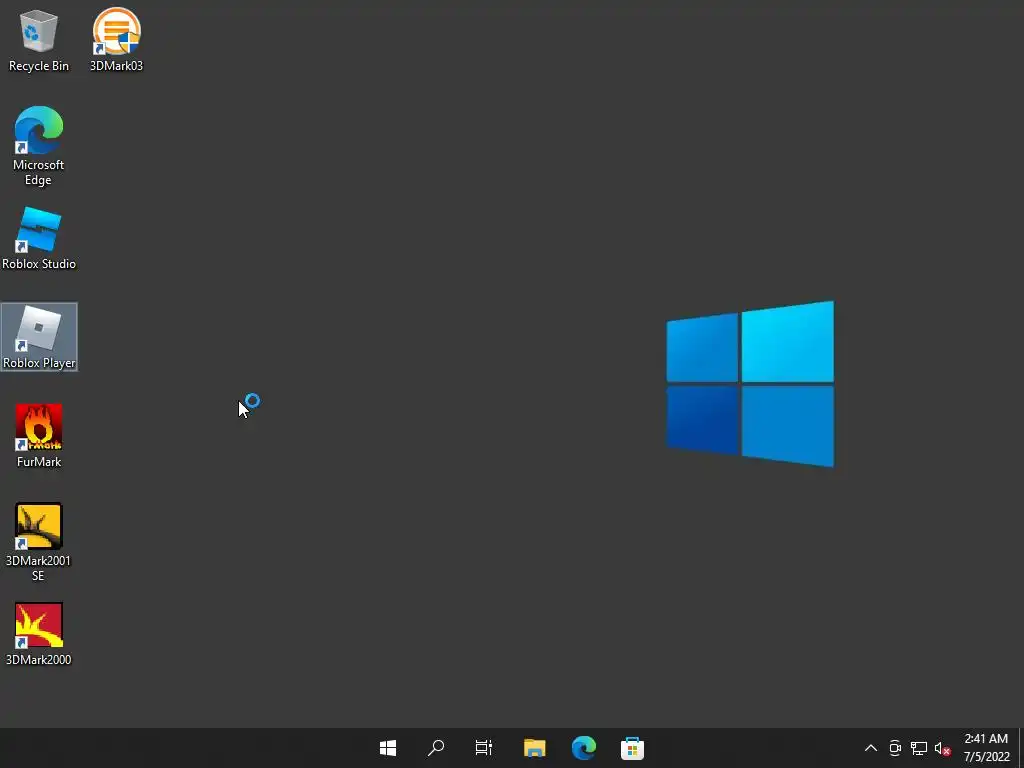The image size is (1024, 768).
Task: Click Show desktop sliver at taskbar end
Action: 1021,748
